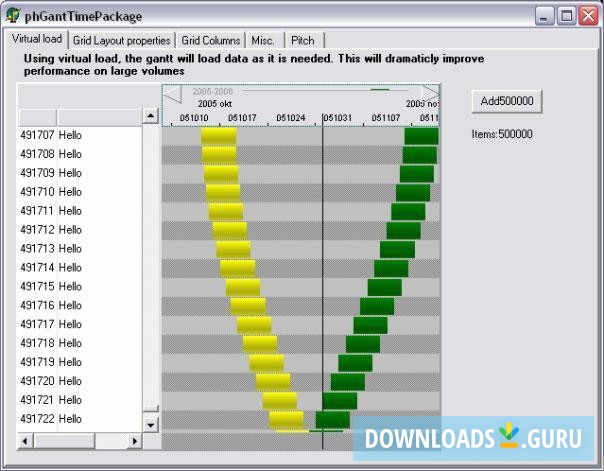Maximize the phGantTimePackage window

click(566, 16)
